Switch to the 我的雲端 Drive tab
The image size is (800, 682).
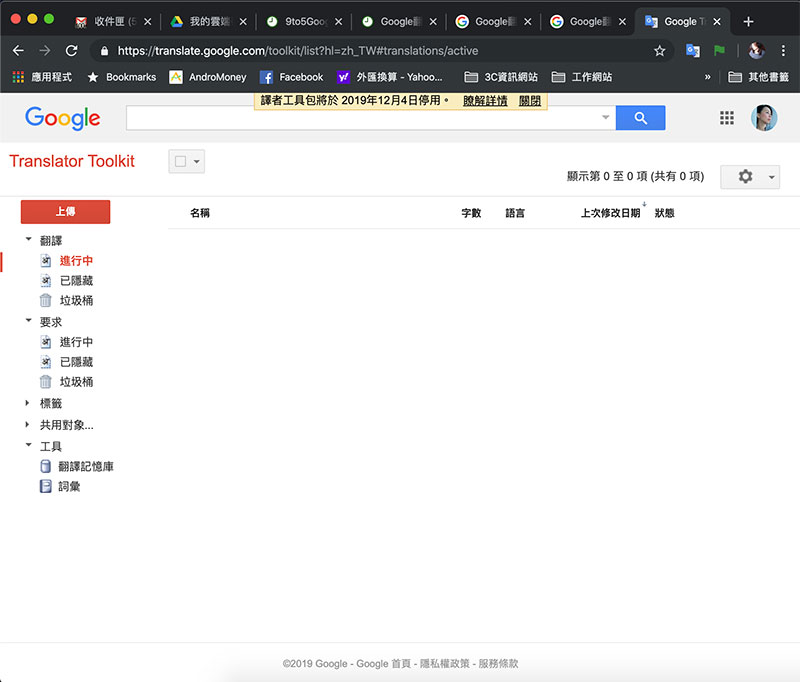pyautogui.click(x=205, y=21)
